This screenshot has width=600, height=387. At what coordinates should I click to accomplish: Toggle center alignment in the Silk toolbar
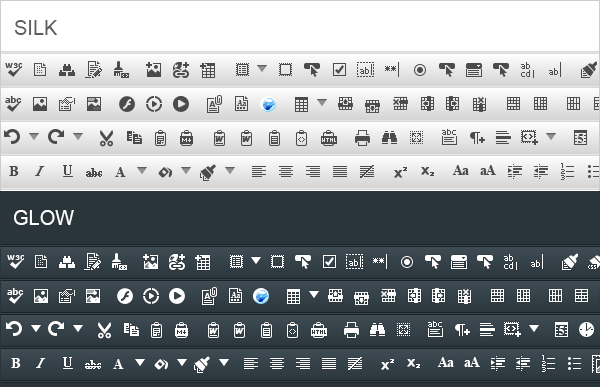click(286, 171)
